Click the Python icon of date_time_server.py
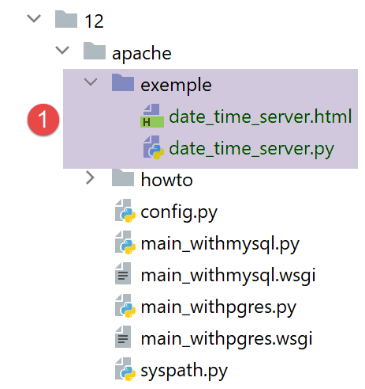The width and height of the screenshot is (365, 389). click(153, 147)
